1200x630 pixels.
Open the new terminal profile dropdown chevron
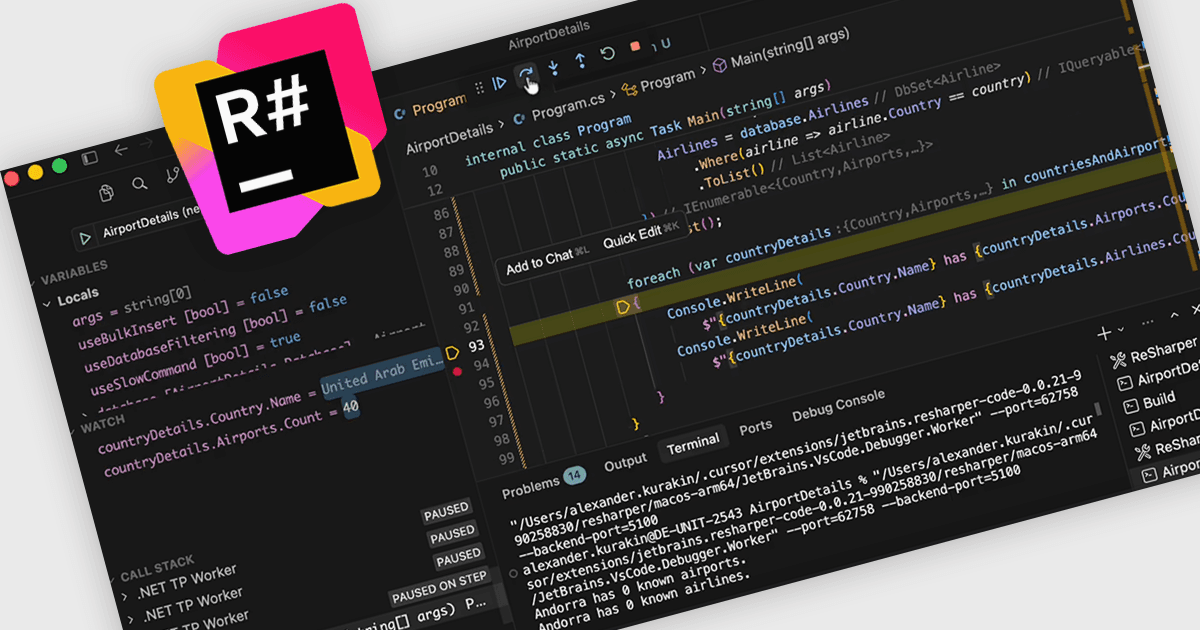point(1121,329)
